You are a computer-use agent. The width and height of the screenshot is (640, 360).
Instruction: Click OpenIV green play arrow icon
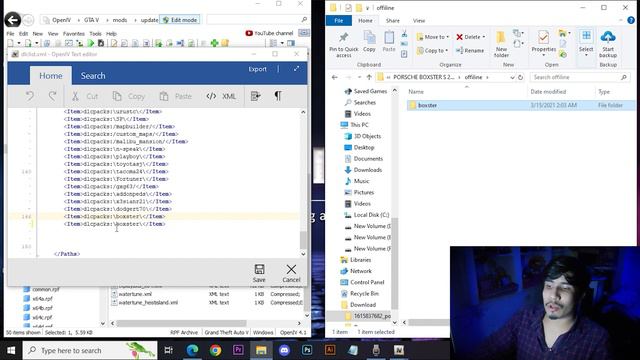click(x=91, y=43)
